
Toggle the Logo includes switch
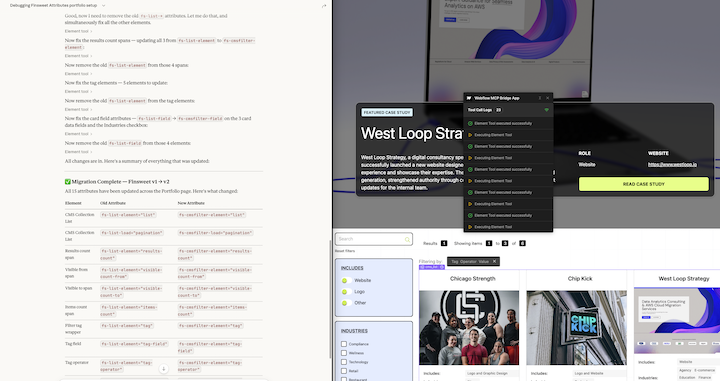tap(346, 291)
